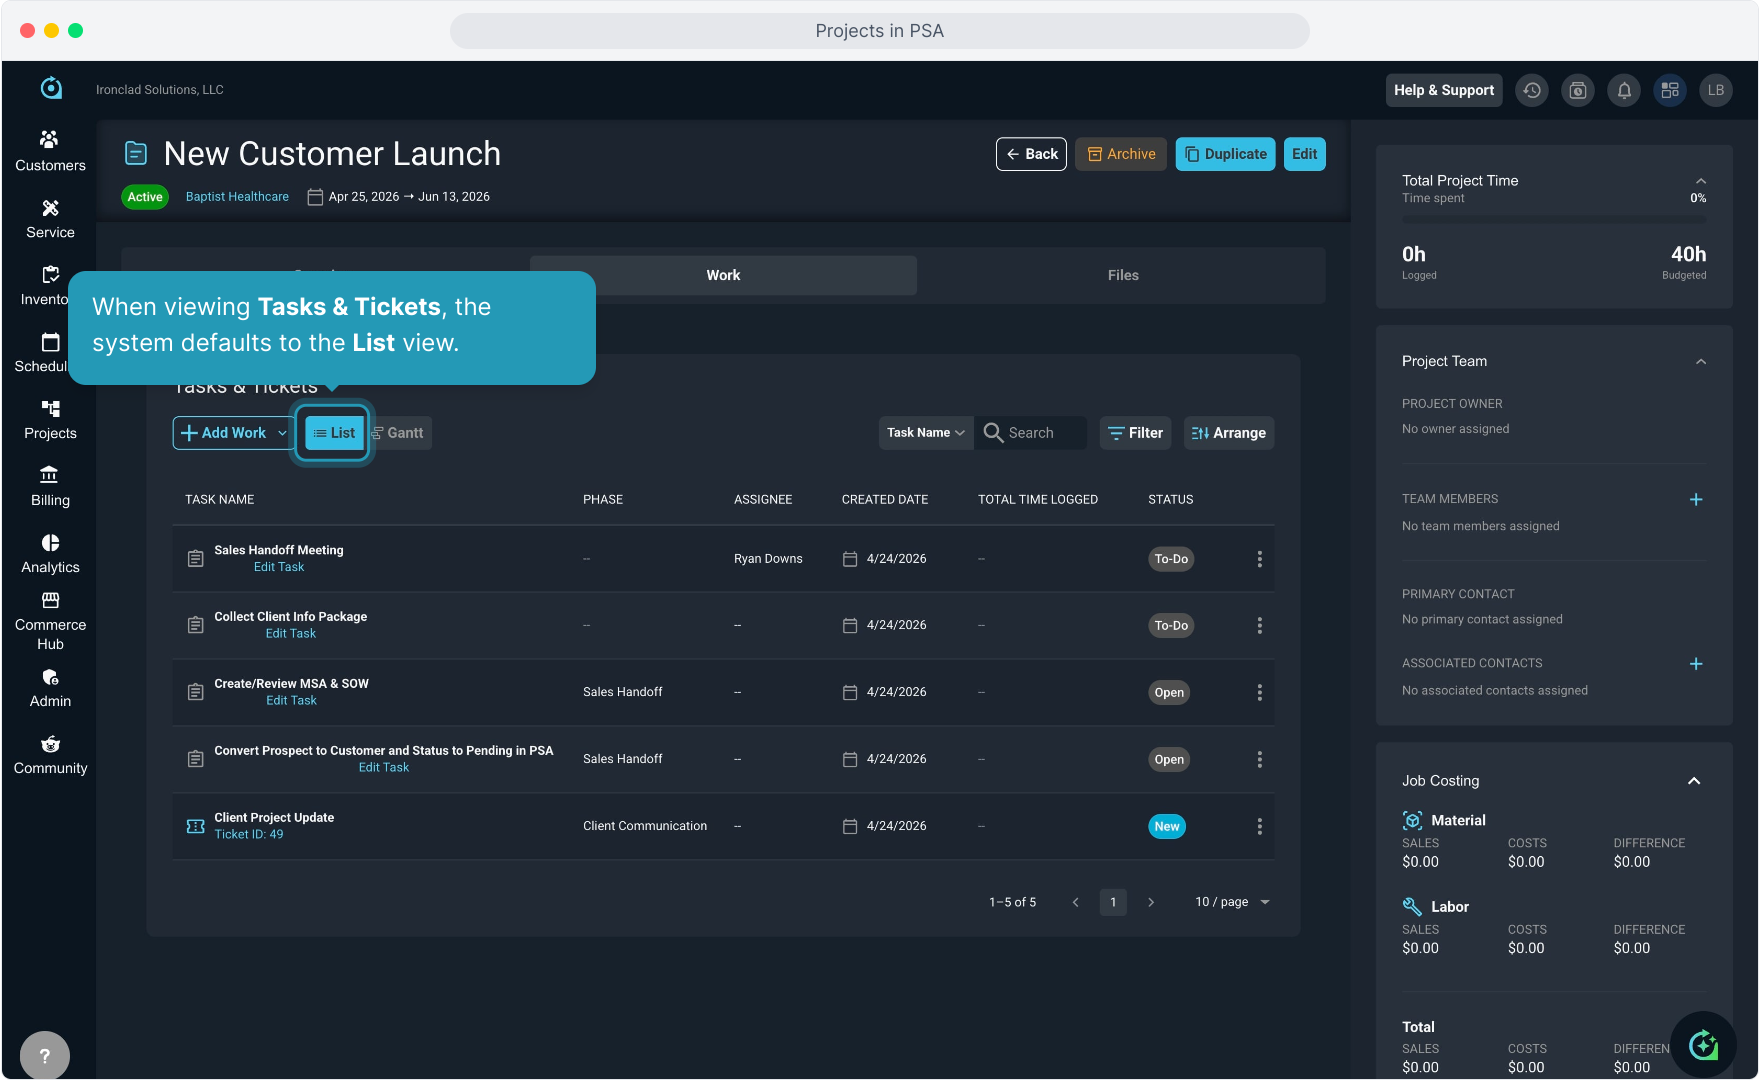Click the Ryan Downs assignee cell
1760x1080 pixels.
tap(768, 559)
